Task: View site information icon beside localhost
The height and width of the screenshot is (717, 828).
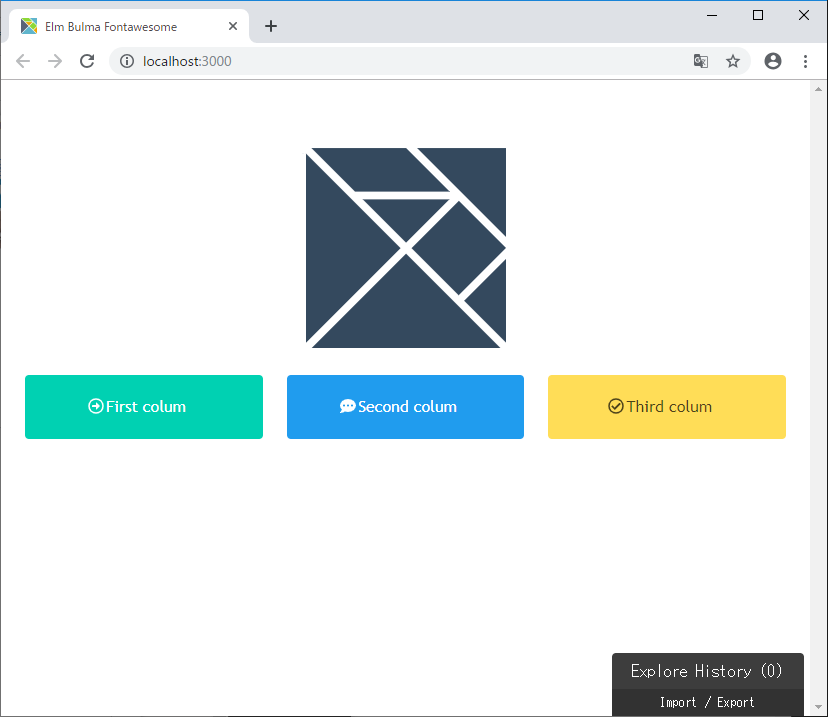Action: tap(127, 61)
